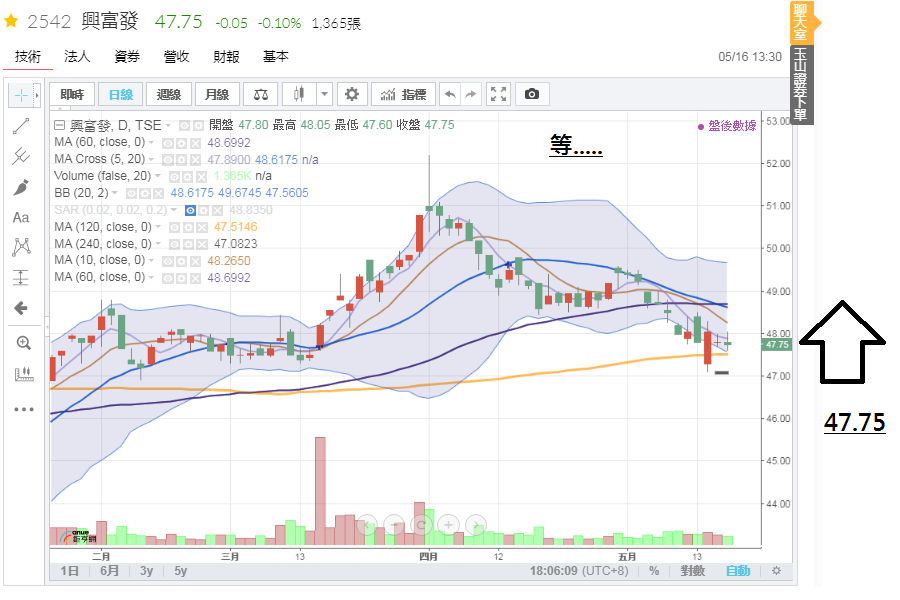This screenshot has width=900, height=600.
Task: Select the Aa text annotation tool
Action: point(21,218)
